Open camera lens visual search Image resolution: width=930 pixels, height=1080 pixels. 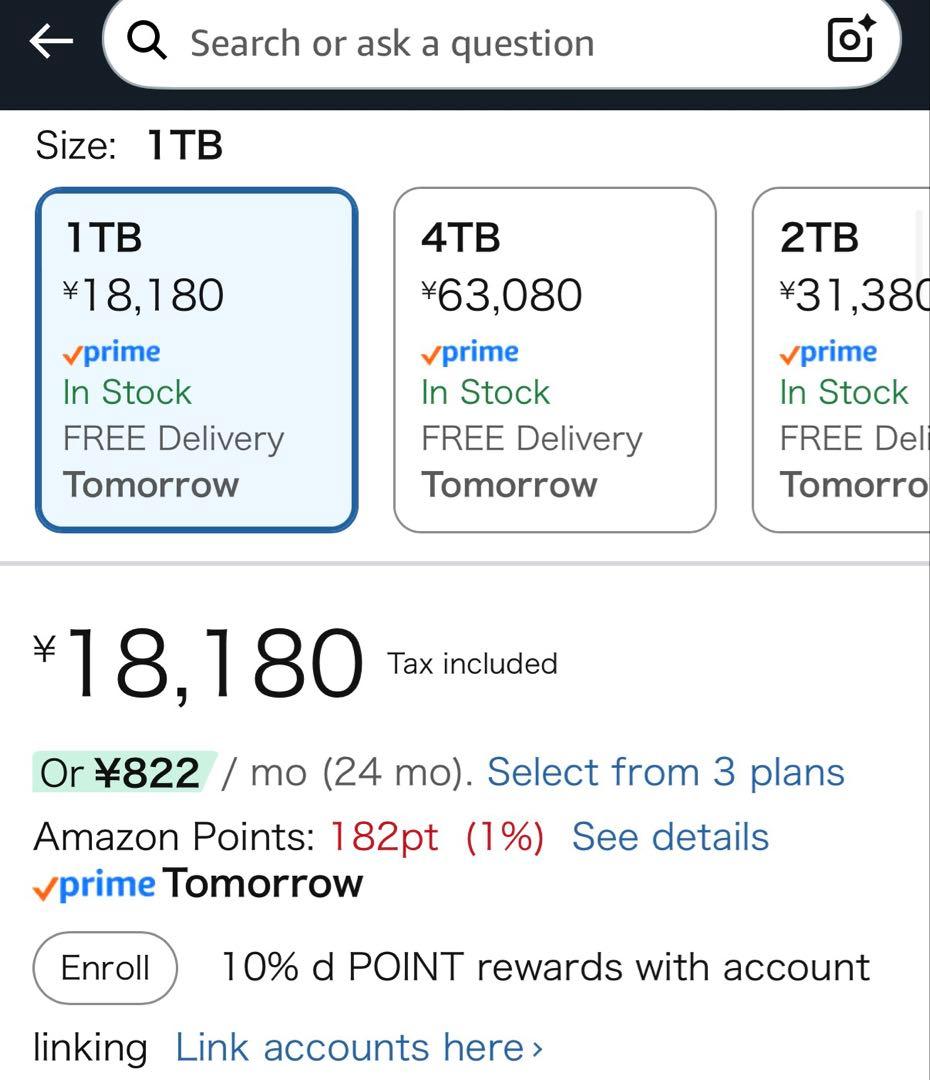[851, 41]
